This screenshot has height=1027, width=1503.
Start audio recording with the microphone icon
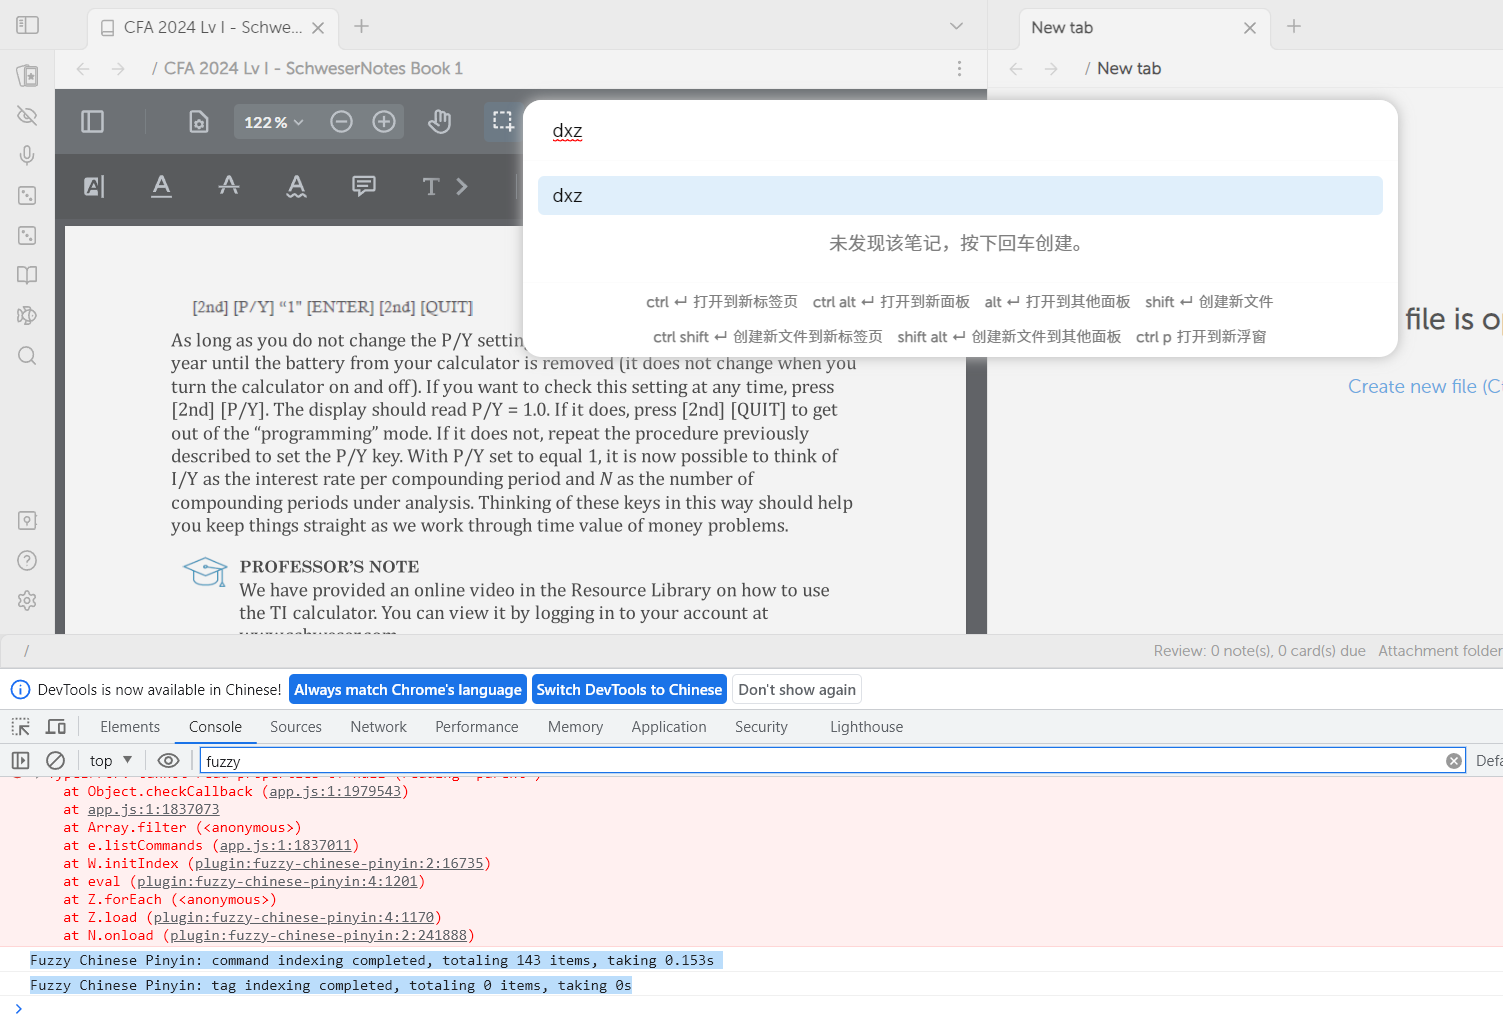(x=27, y=155)
